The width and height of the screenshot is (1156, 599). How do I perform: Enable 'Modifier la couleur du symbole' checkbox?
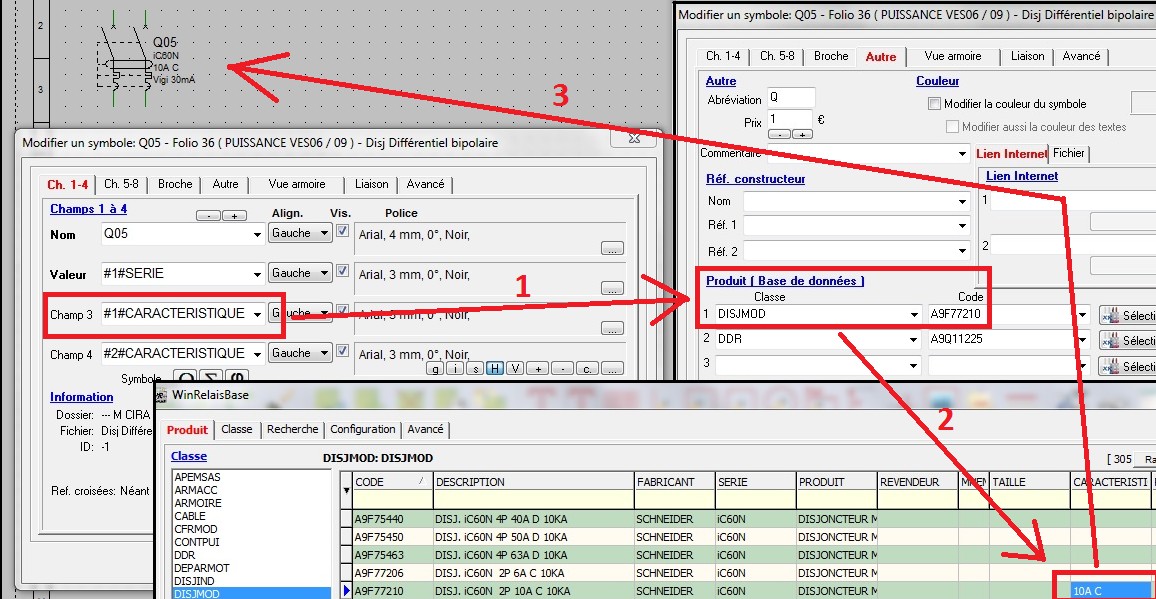[934, 104]
